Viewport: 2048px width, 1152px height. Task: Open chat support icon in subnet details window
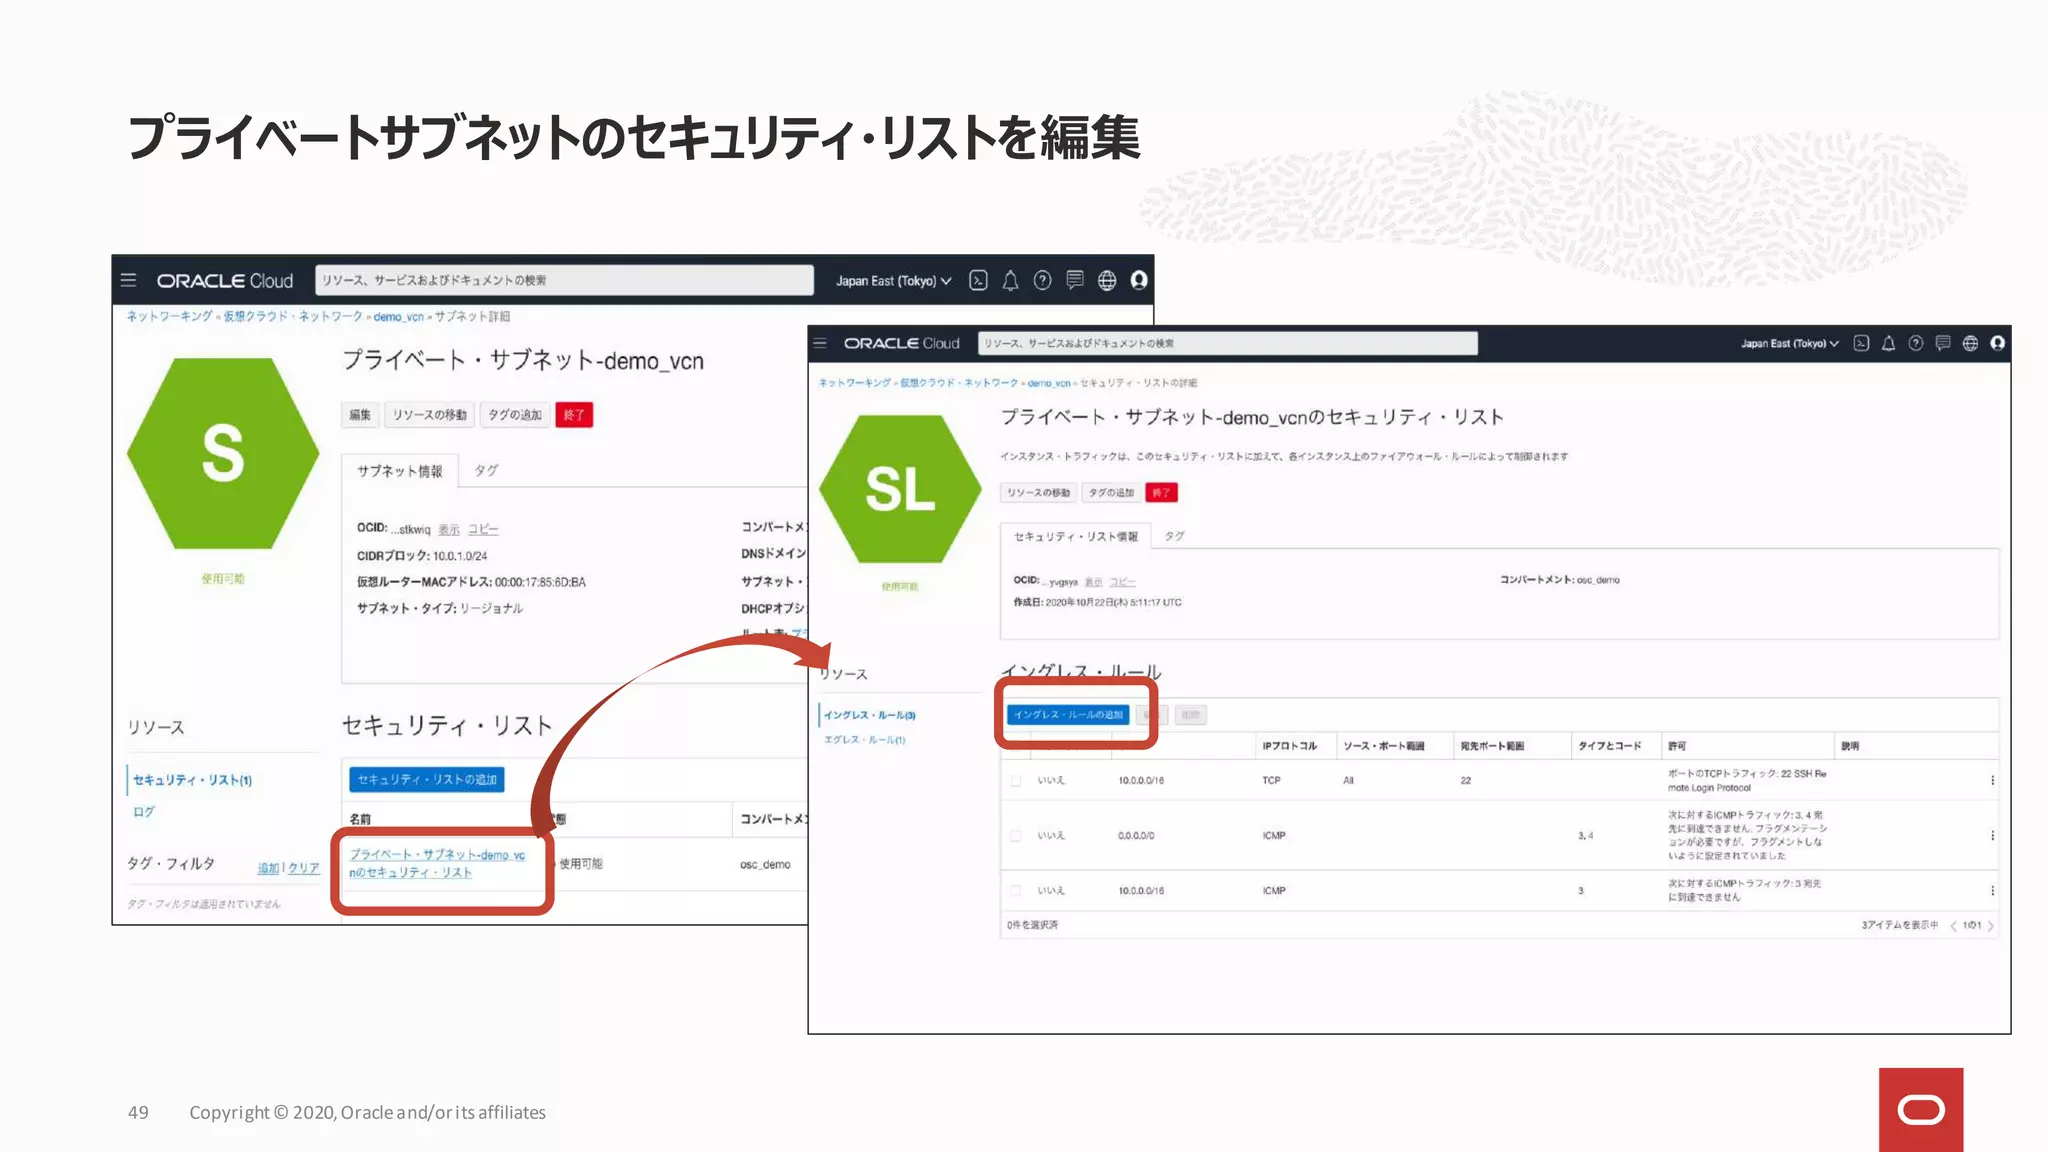pos(1075,280)
